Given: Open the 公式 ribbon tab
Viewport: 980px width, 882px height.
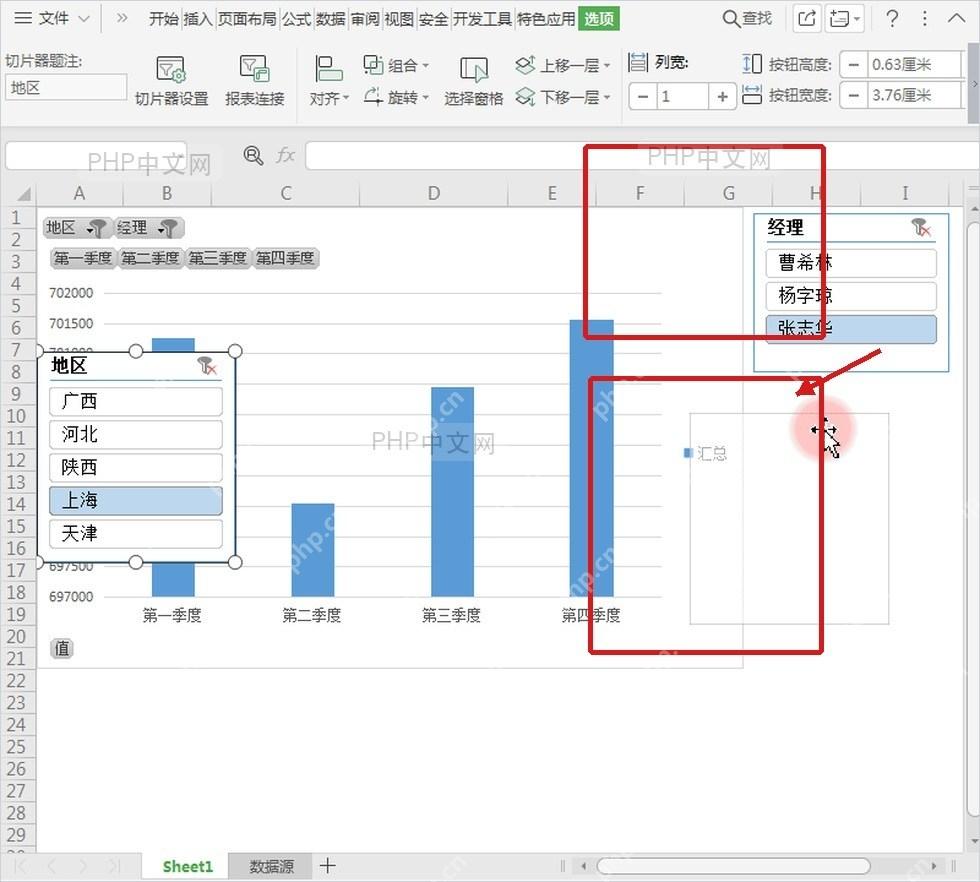Looking at the screenshot, I should tap(296, 19).
